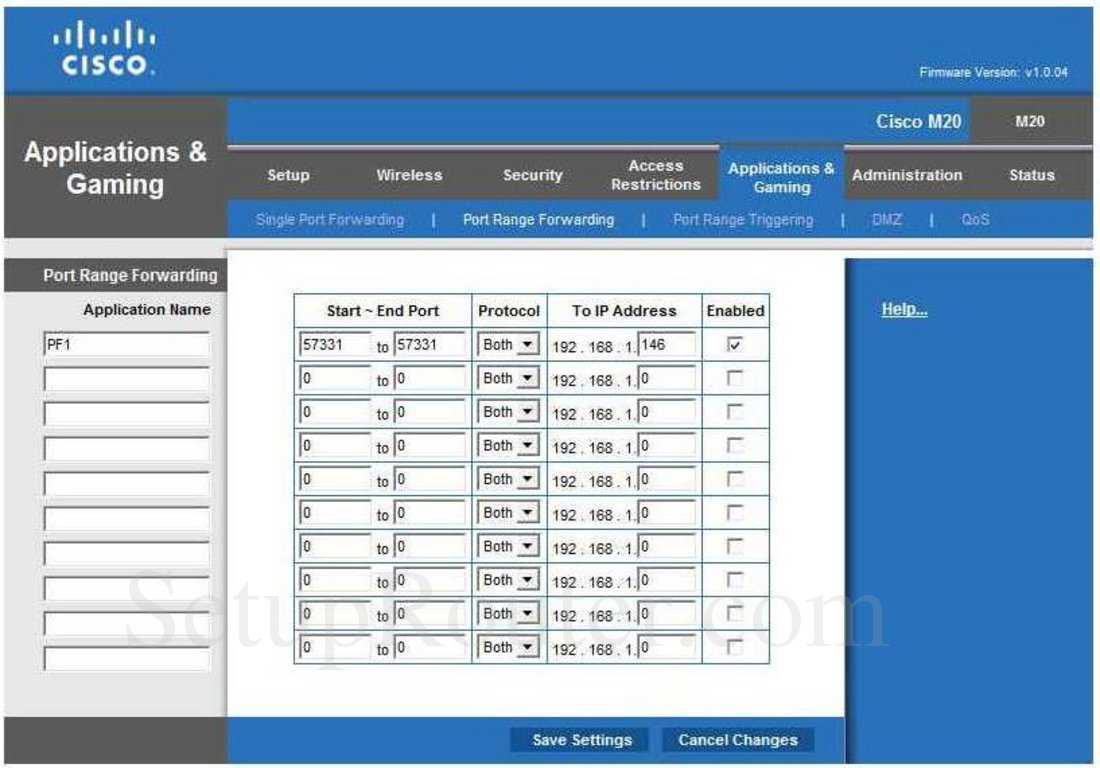Open Access Restrictions tab
This screenshot has height=768, width=1100.
click(655, 175)
